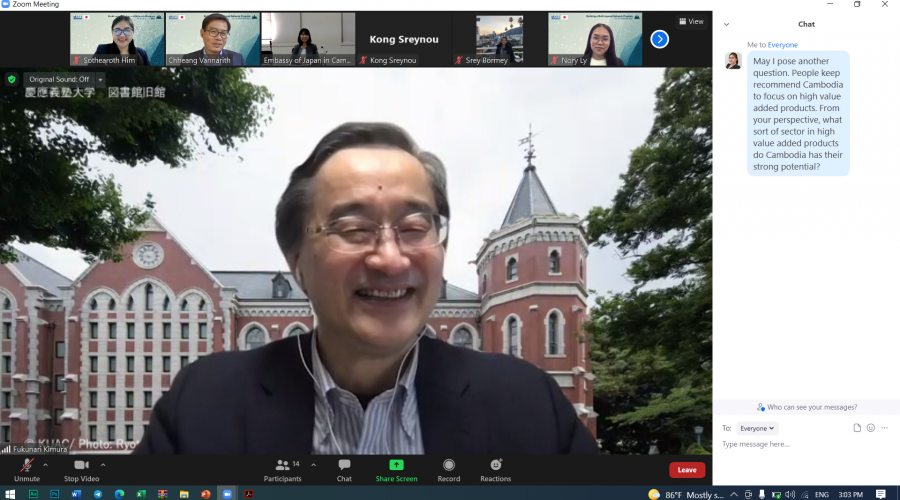Collapse chat panel using header chevron
Image resolution: width=900 pixels, height=500 pixels.
[726, 24]
